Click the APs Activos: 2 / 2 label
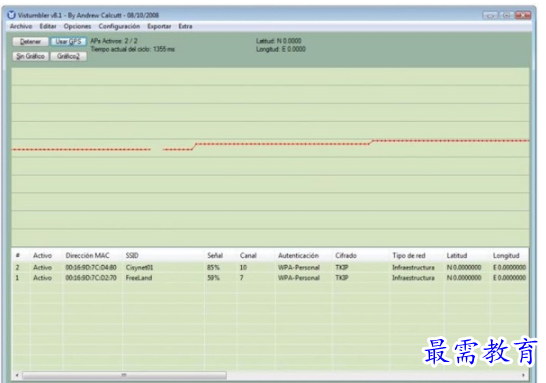The image size is (546, 383). point(114,41)
